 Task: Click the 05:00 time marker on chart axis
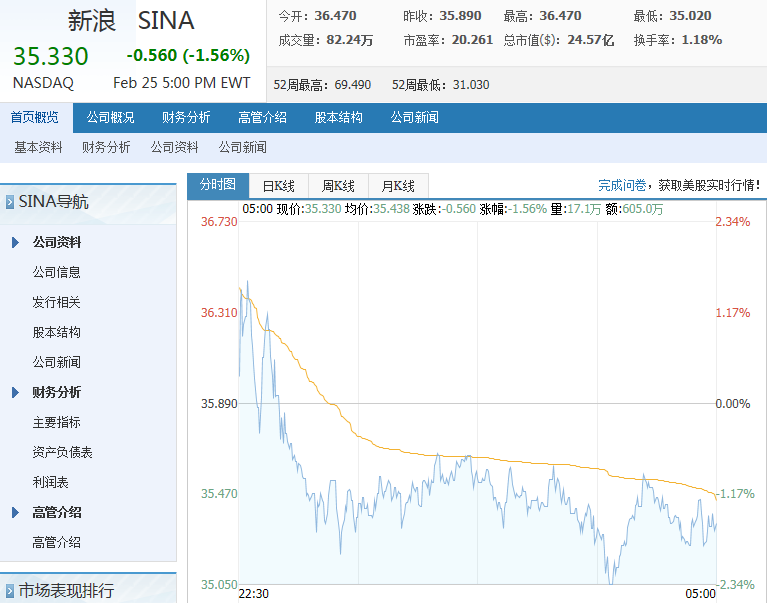pyautogui.click(x=700, y=594)
